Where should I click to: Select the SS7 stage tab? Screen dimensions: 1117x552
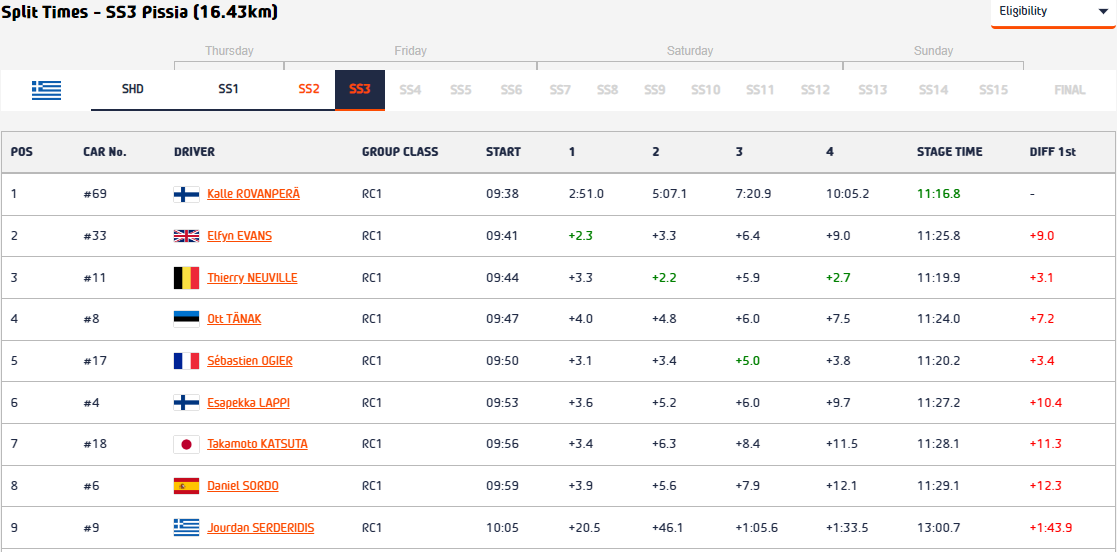561,90
